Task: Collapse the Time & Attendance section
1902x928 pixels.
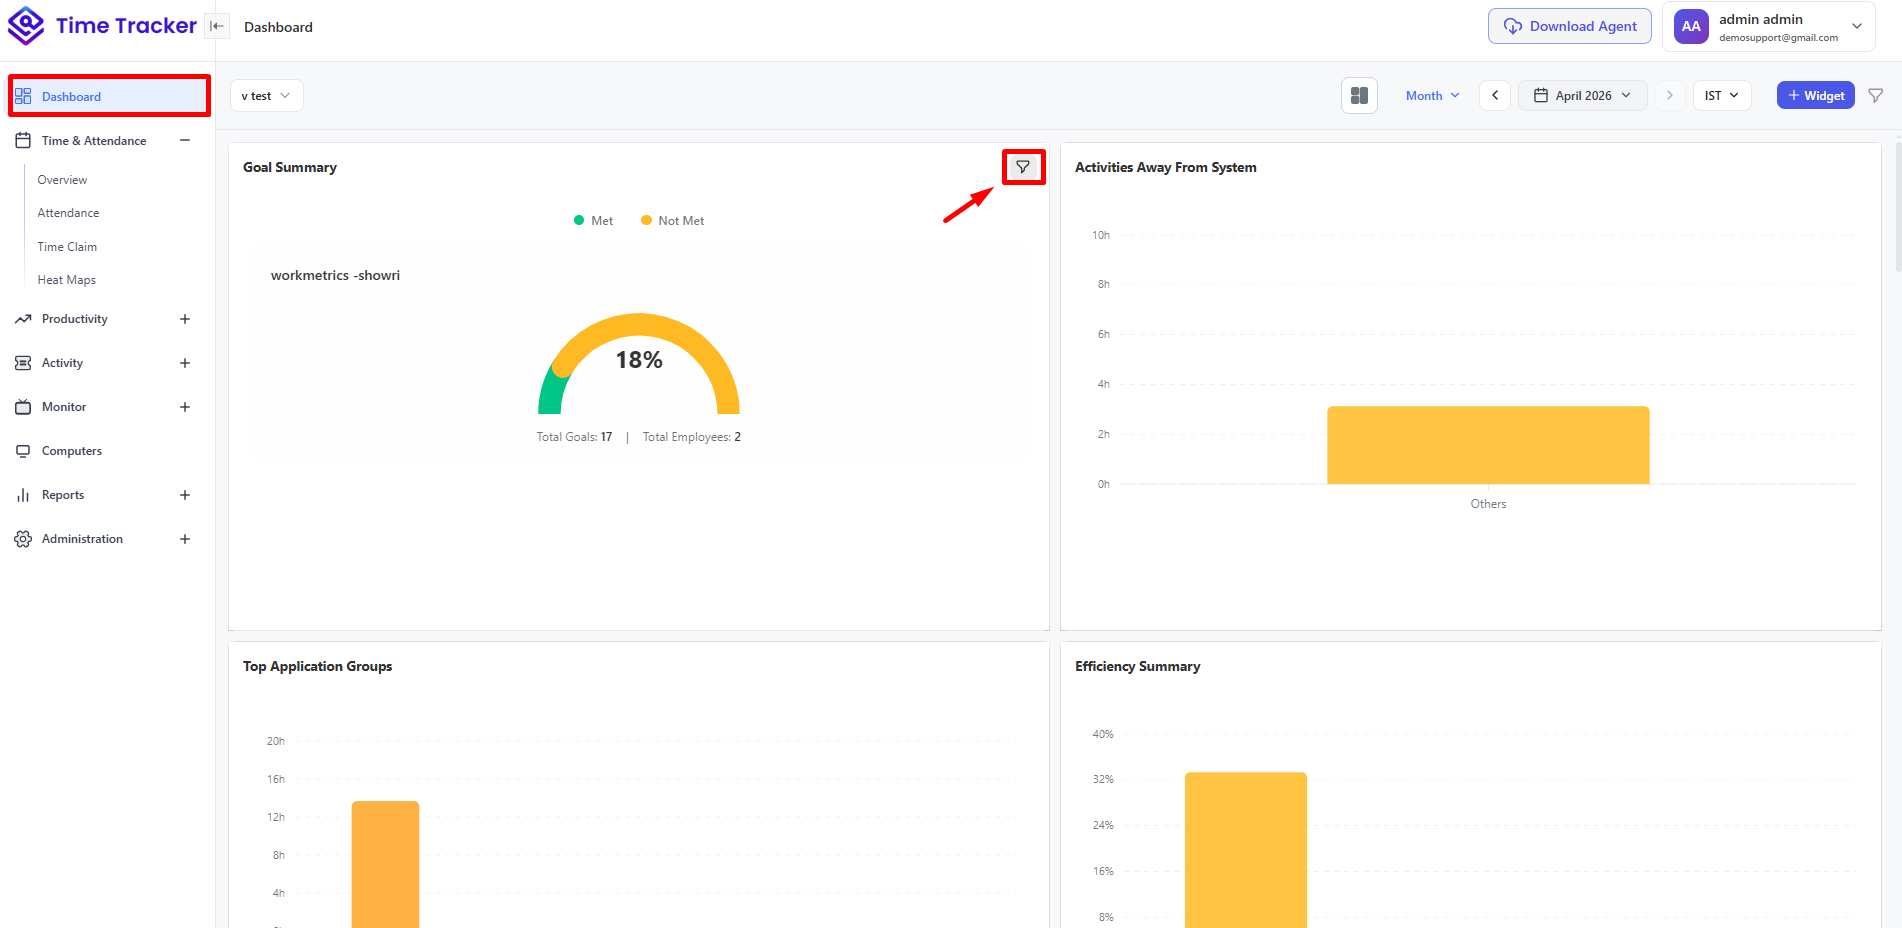Action: [185, 141]
